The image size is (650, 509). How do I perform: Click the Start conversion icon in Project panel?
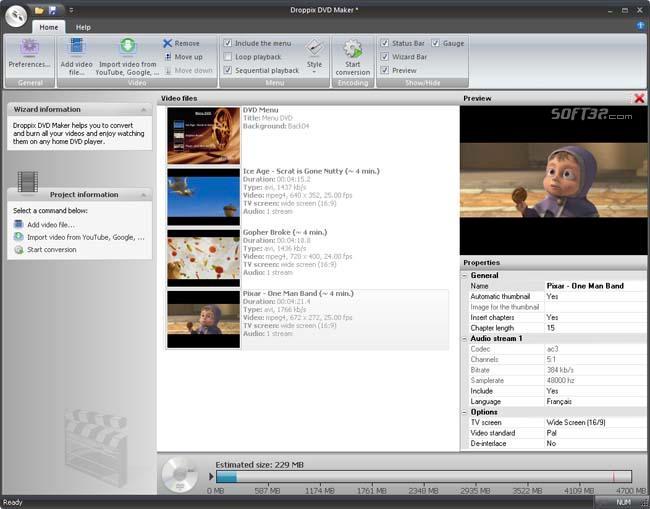(18, 250)
